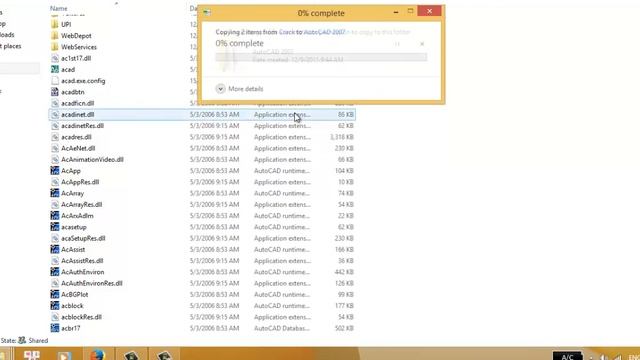640x360 pixels.
Task: Select the file AcAnimationVideo.dll
Action: [92, 160]
